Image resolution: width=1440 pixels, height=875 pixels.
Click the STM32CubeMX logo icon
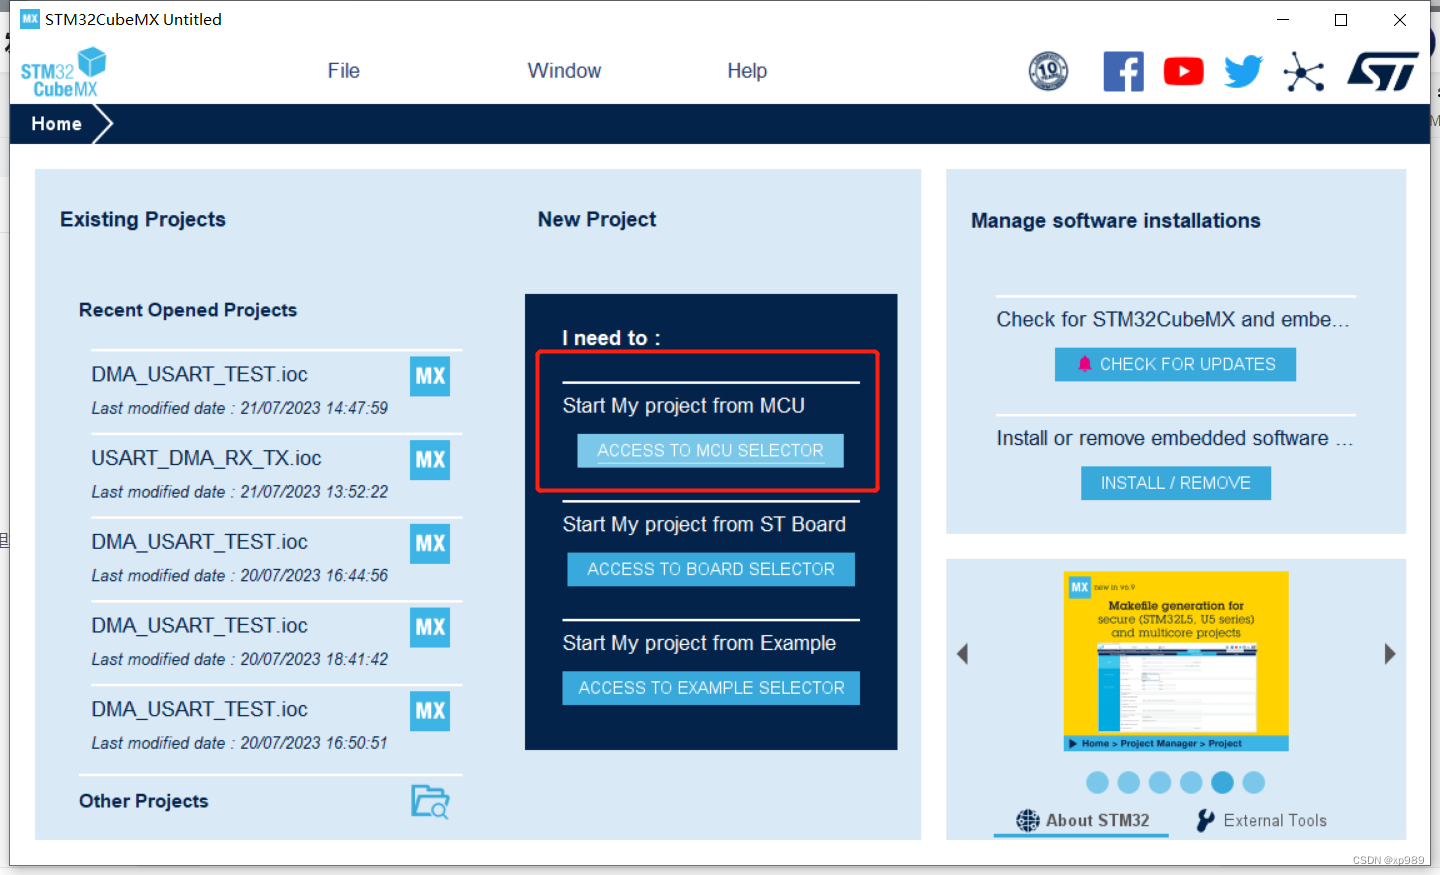(63, 72)
